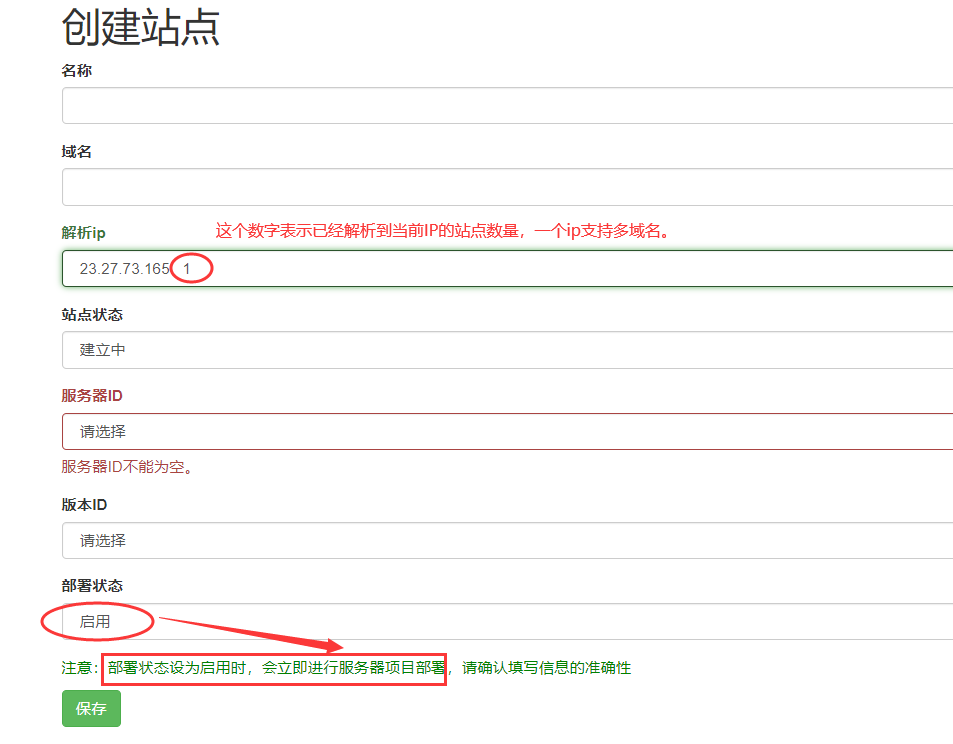Open the 站点状态 dropdown showing 建立中

pos(507,350)
